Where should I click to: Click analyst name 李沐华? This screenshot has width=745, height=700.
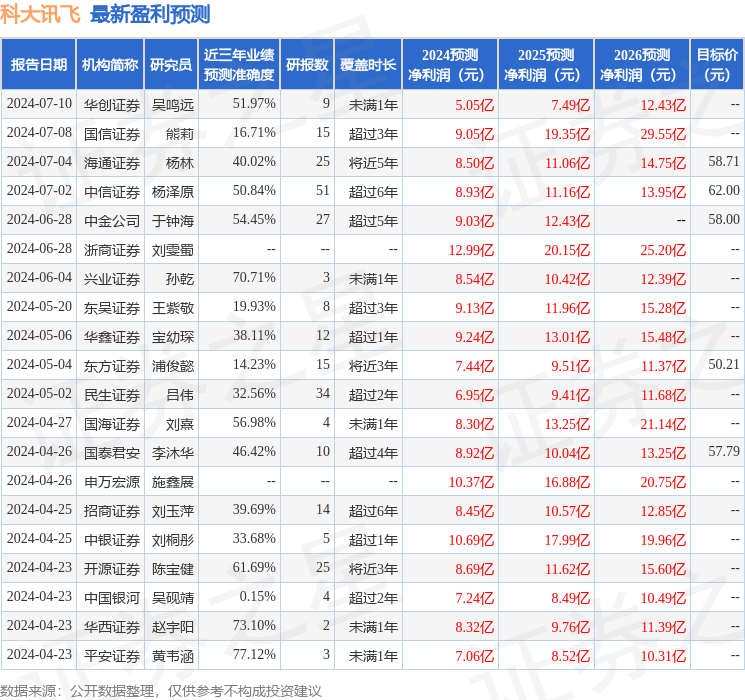(173, 453)
